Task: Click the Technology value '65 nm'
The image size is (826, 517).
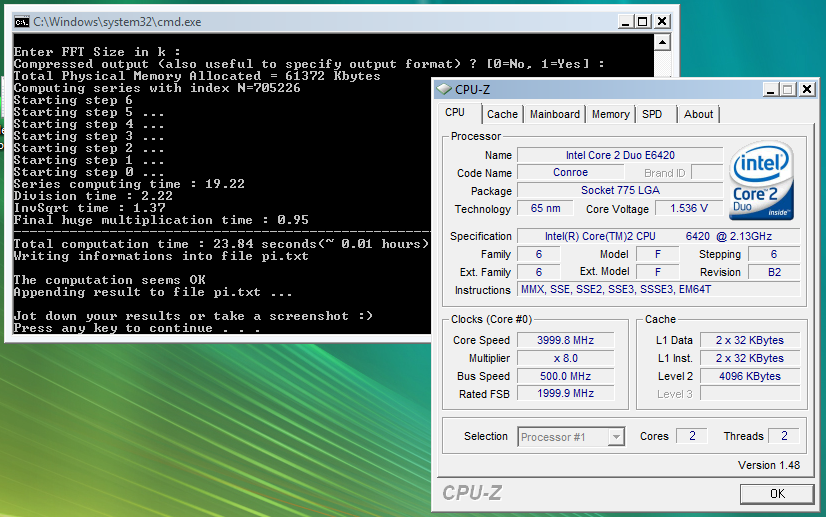Action: pyautogui.click(x=546, y=208)
